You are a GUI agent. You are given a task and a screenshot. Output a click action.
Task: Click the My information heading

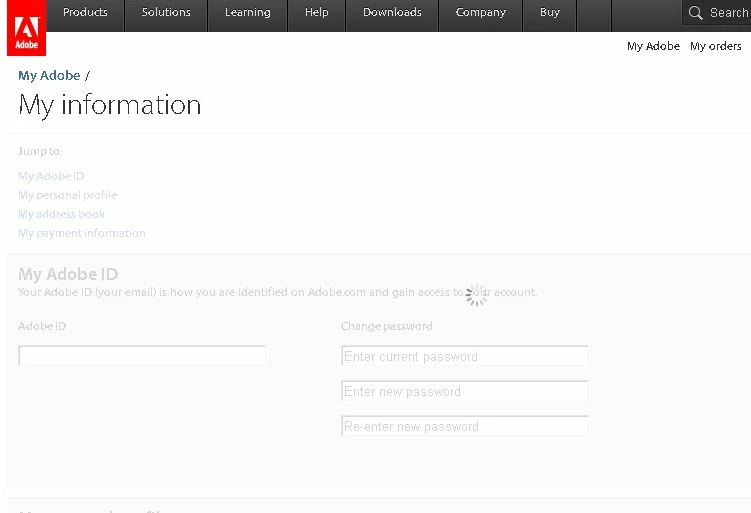[x=110, y=105]
